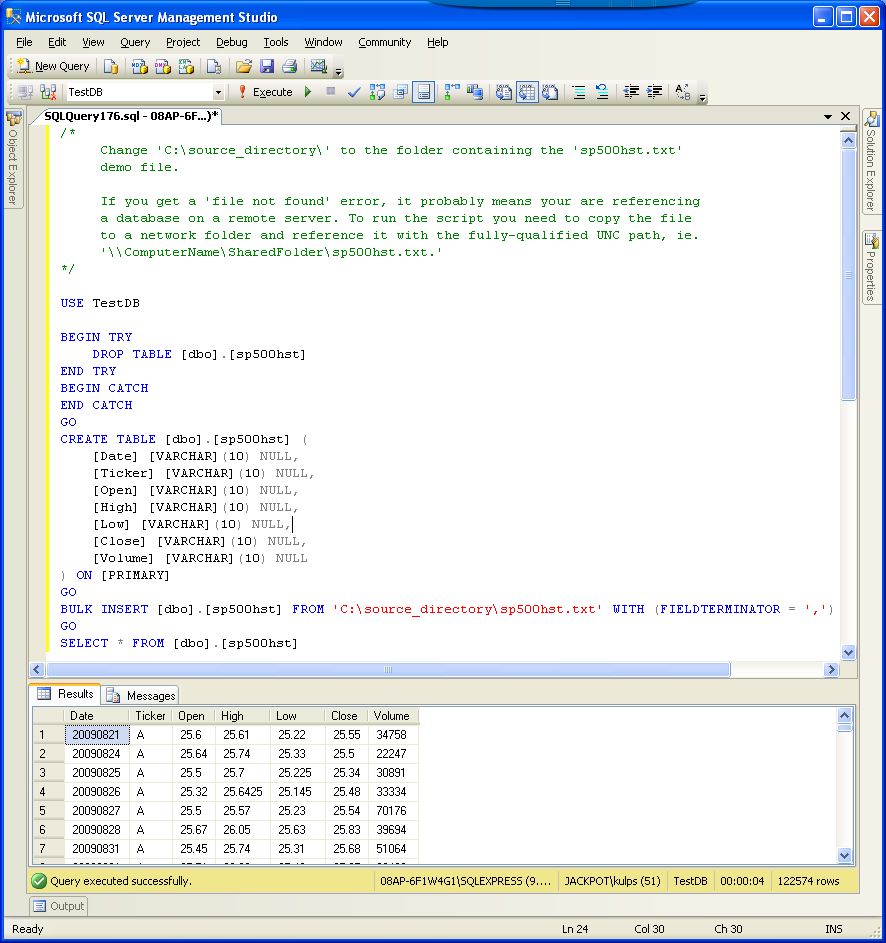
Task: Switch to the Messages tab
Action: pos(141,696)
